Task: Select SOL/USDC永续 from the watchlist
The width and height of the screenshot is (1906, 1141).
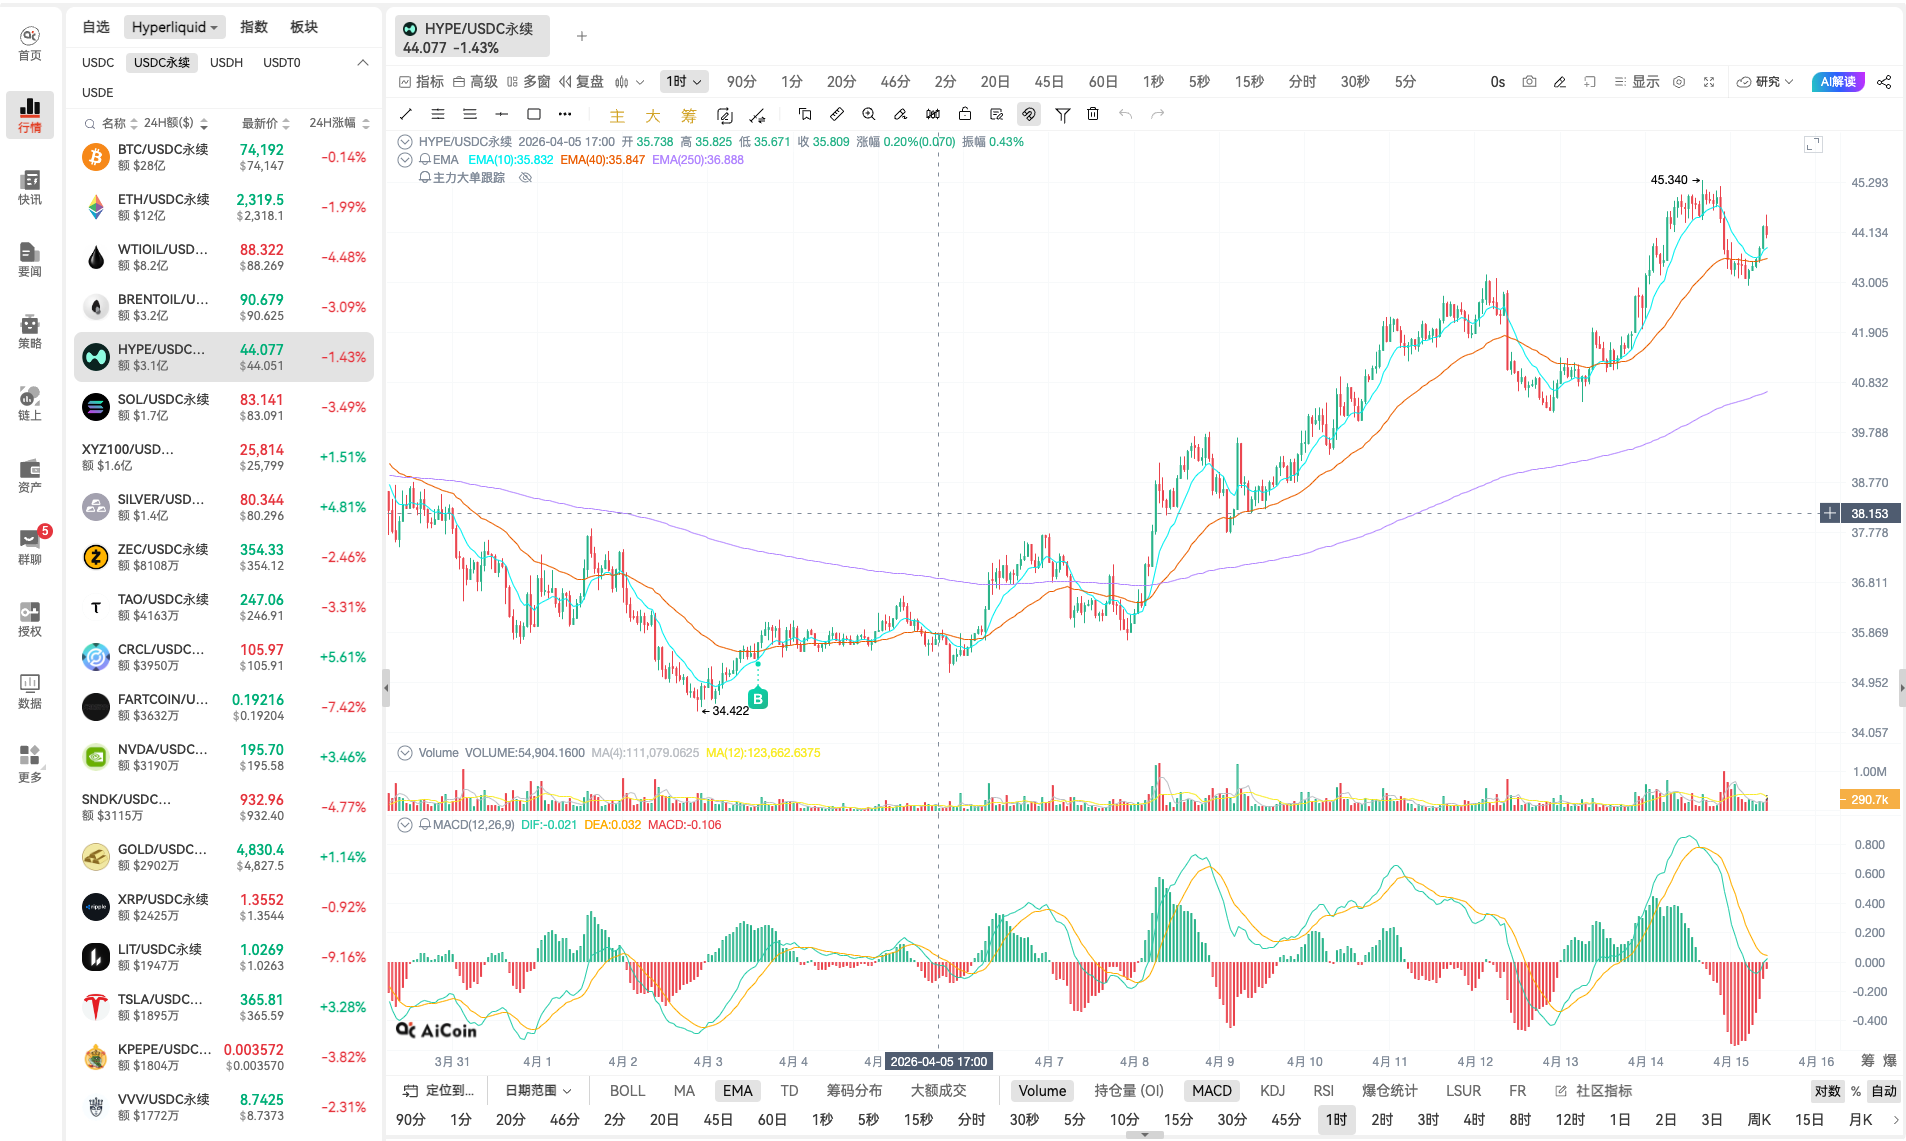Action: (200, 406)
